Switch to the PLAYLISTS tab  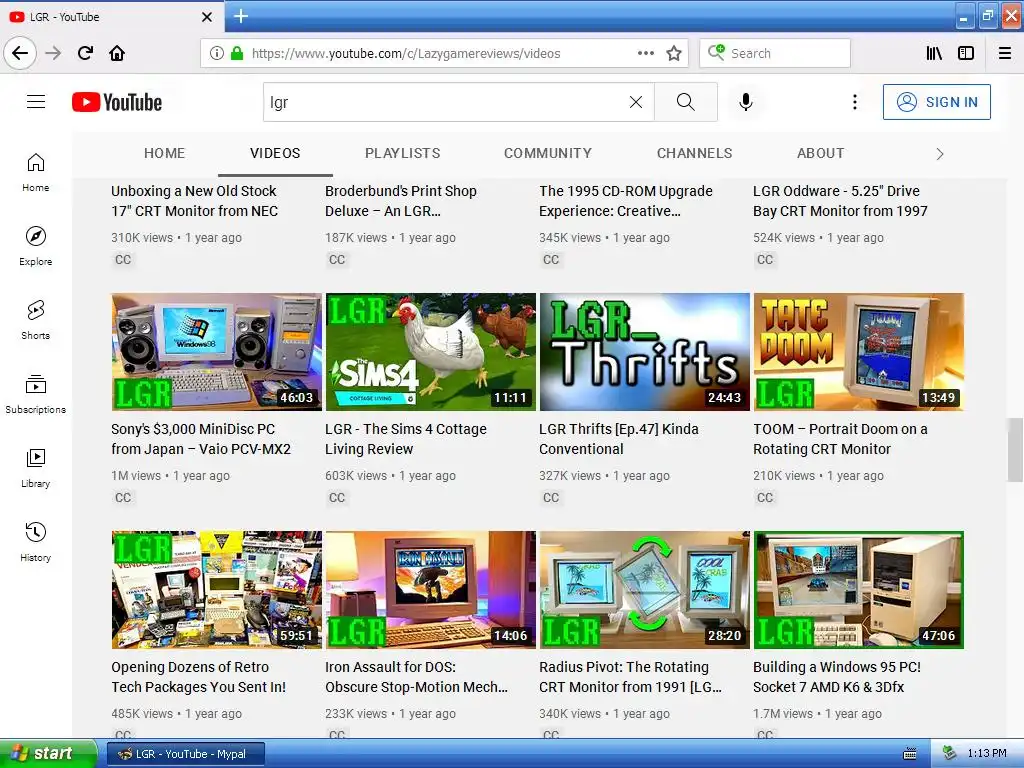(402, 153)
